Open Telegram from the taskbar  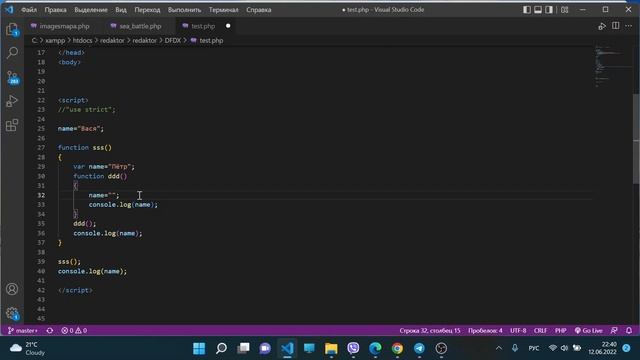tap(419, 348)
